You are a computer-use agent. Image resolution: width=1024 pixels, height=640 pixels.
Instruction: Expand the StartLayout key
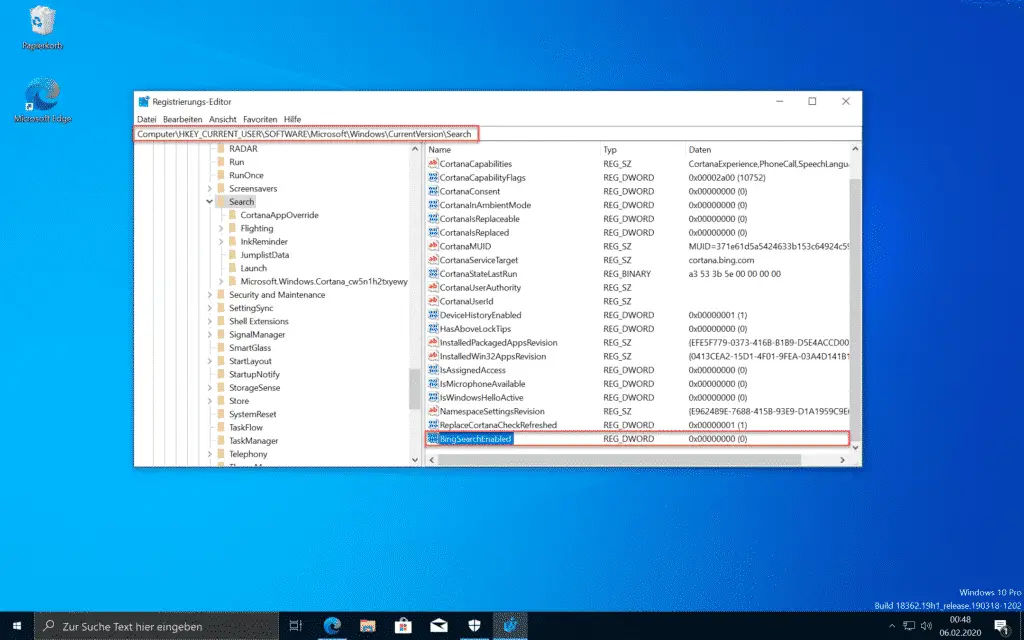[x=210, y=361]
